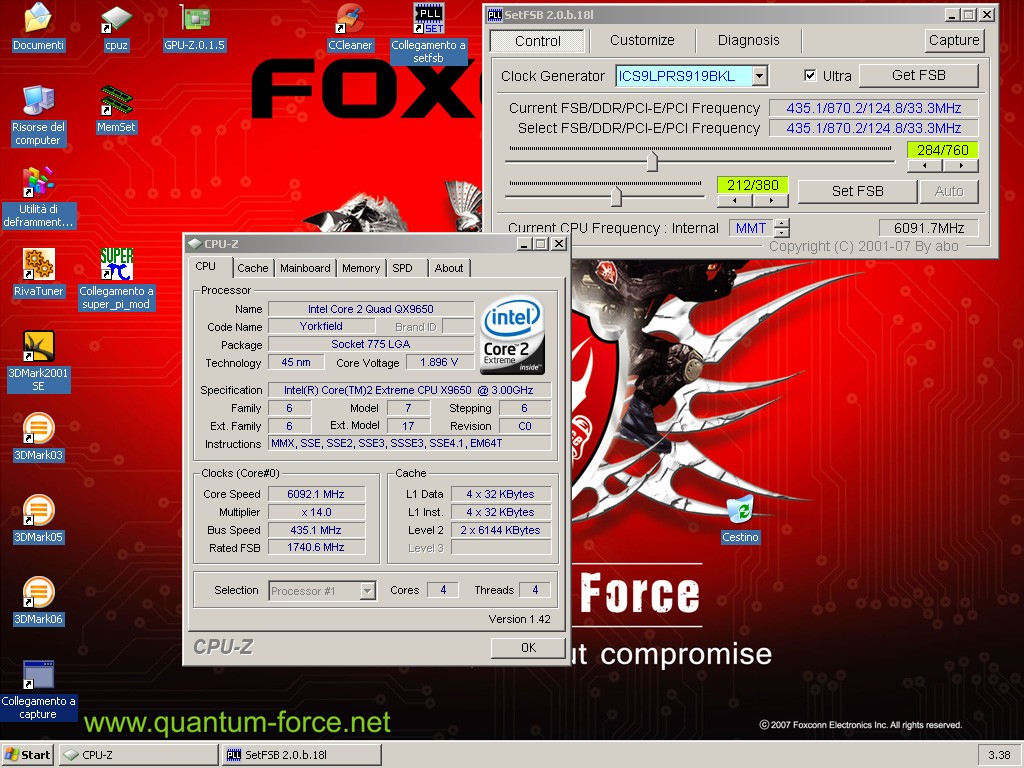The width and height of the screenshot is (1024, 768).
Task: Click the SetFSB title bar PLL icon
Action: pyautogui.click(x=495, y=14)
